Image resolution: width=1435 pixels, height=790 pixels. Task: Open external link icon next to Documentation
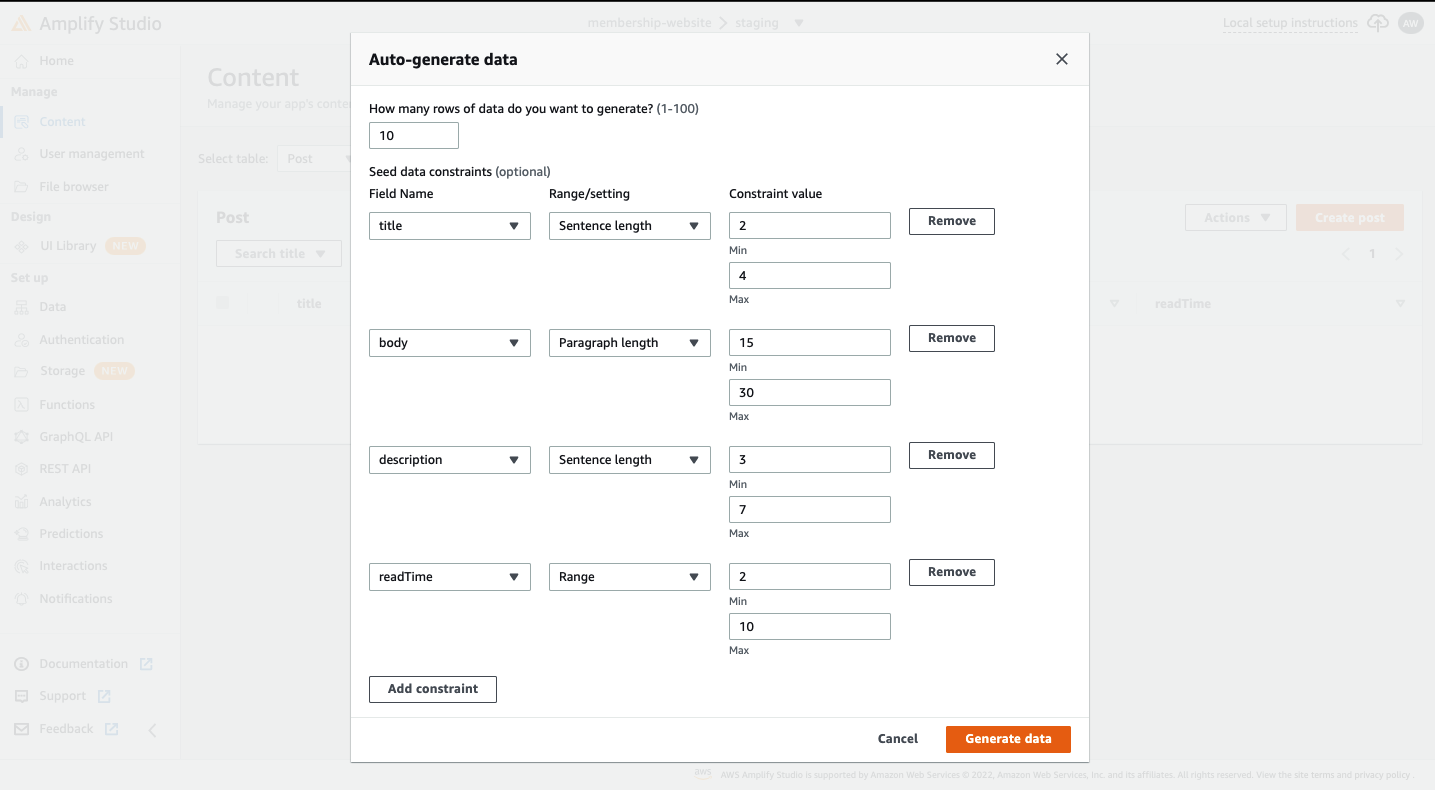[146, 664]
